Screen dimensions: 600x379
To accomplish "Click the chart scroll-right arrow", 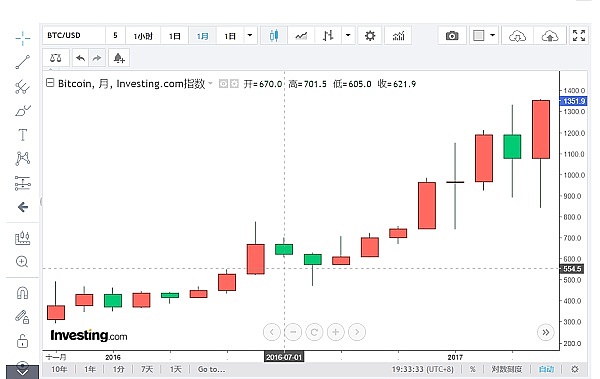I will click(357, 332).
